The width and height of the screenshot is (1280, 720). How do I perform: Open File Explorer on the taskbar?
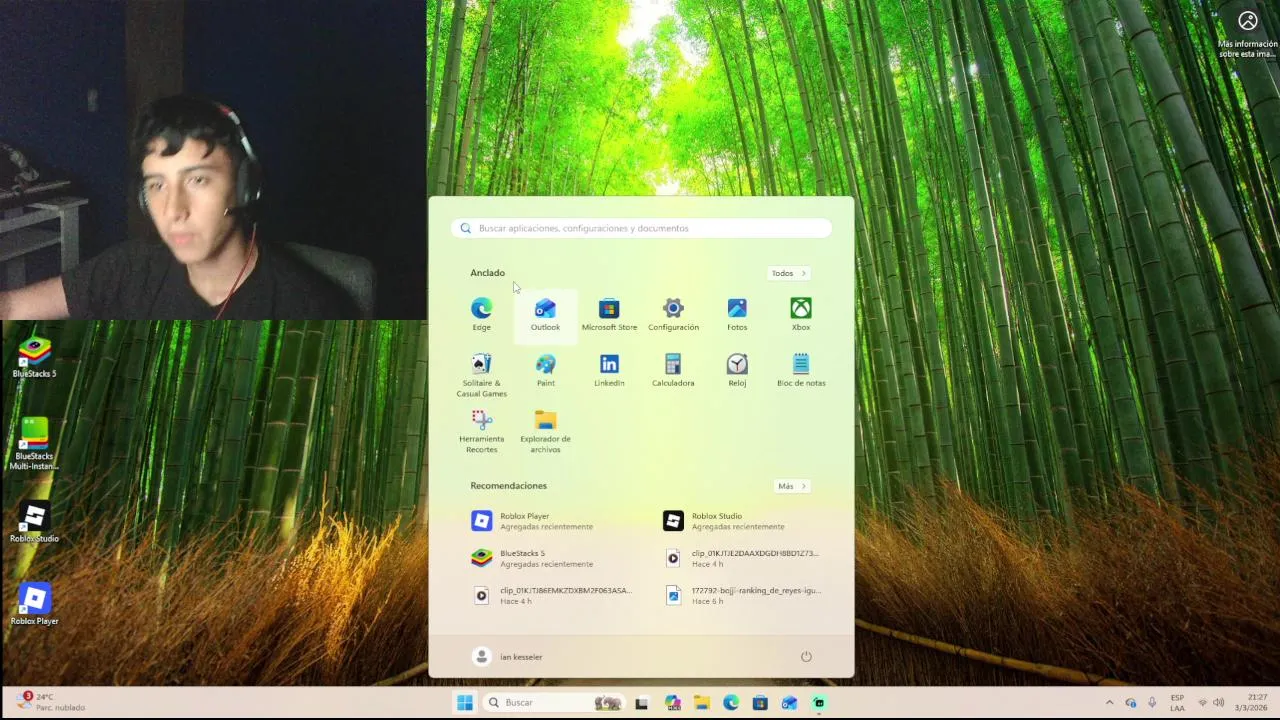[x=701, y=703]
